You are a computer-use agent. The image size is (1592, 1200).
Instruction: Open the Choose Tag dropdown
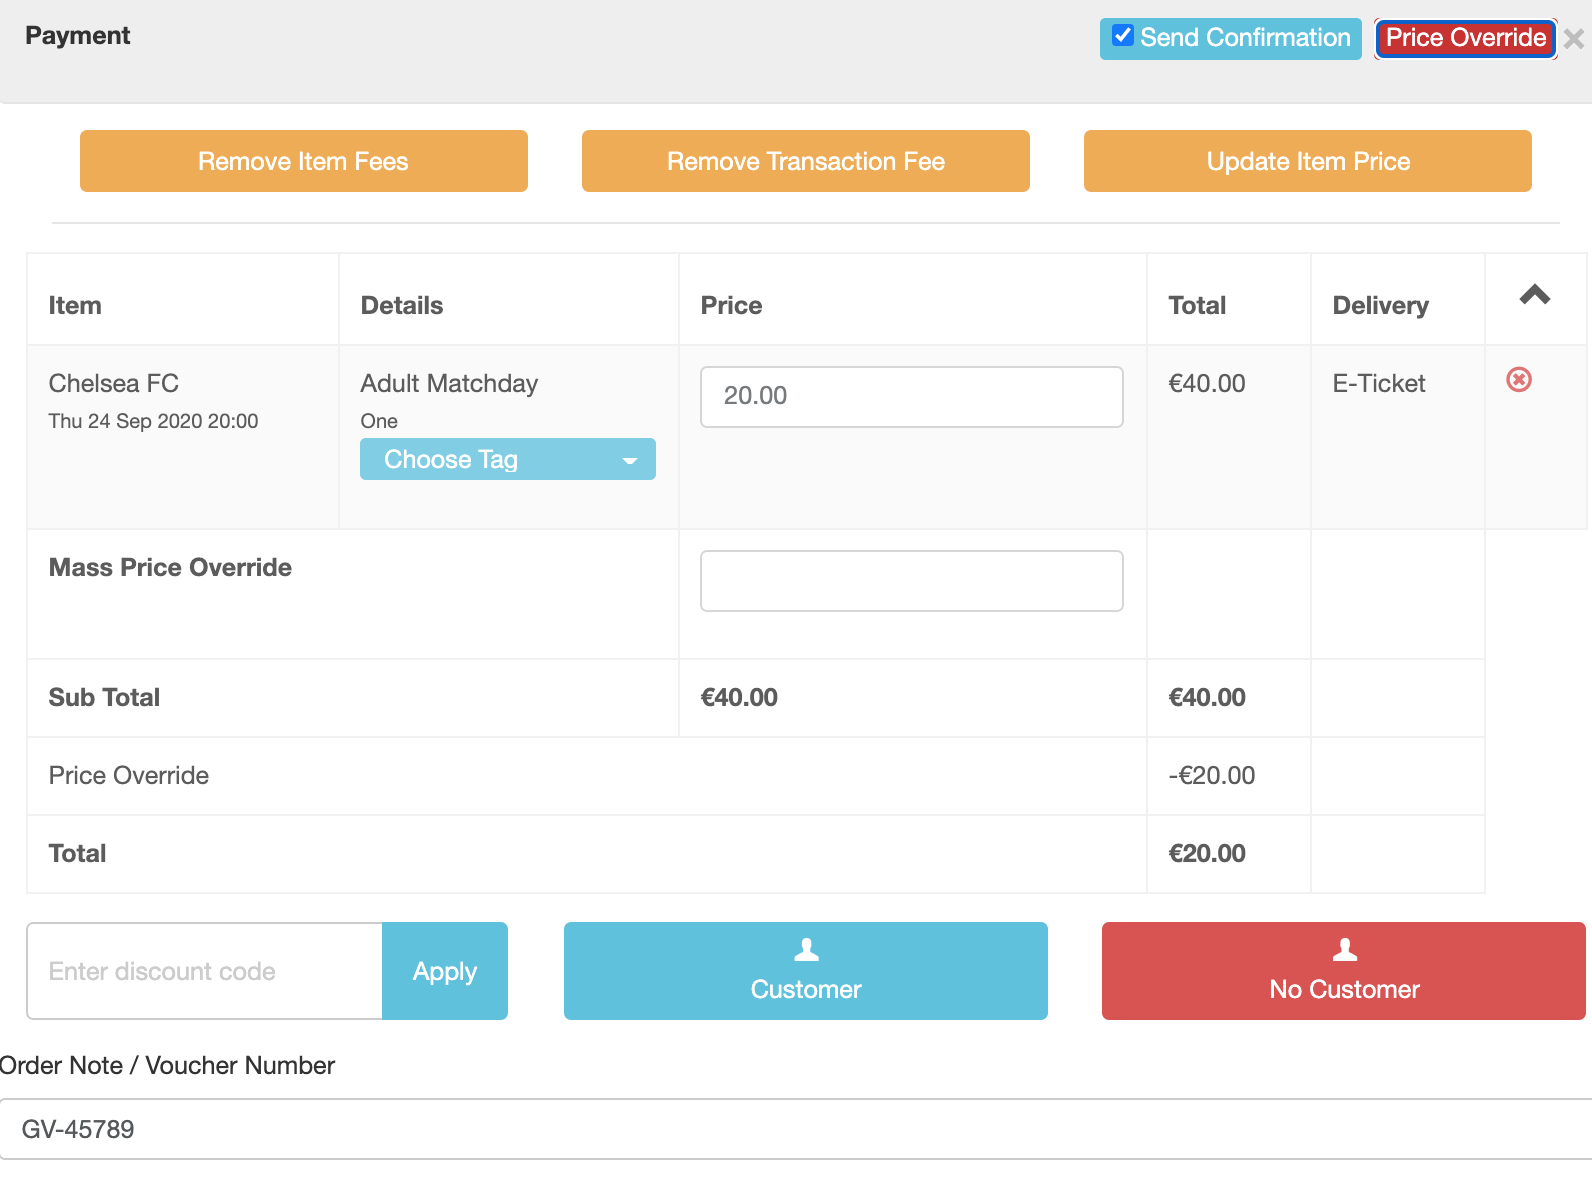pyautogui.click(x=508, y=459)
